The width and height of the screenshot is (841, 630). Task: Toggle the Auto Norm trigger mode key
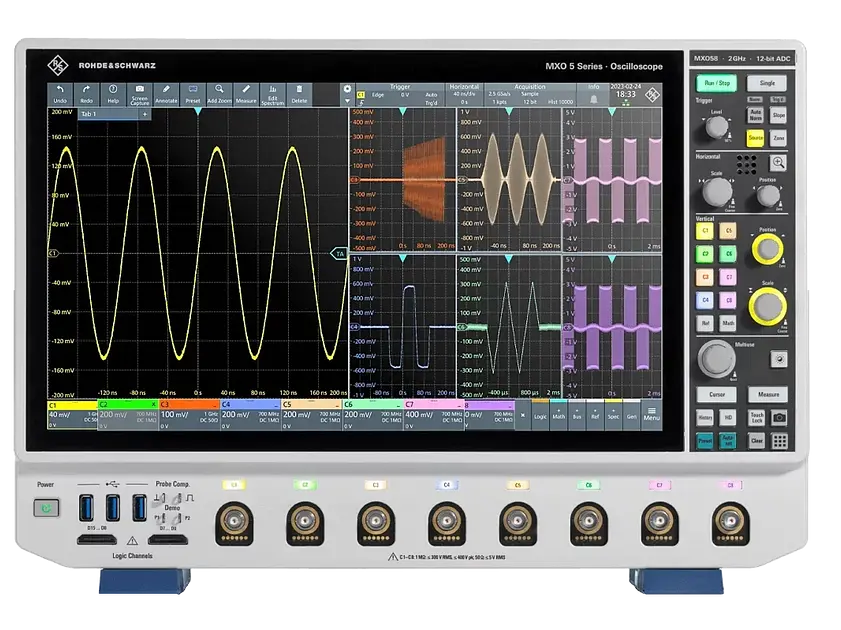[x=755, y=115]
